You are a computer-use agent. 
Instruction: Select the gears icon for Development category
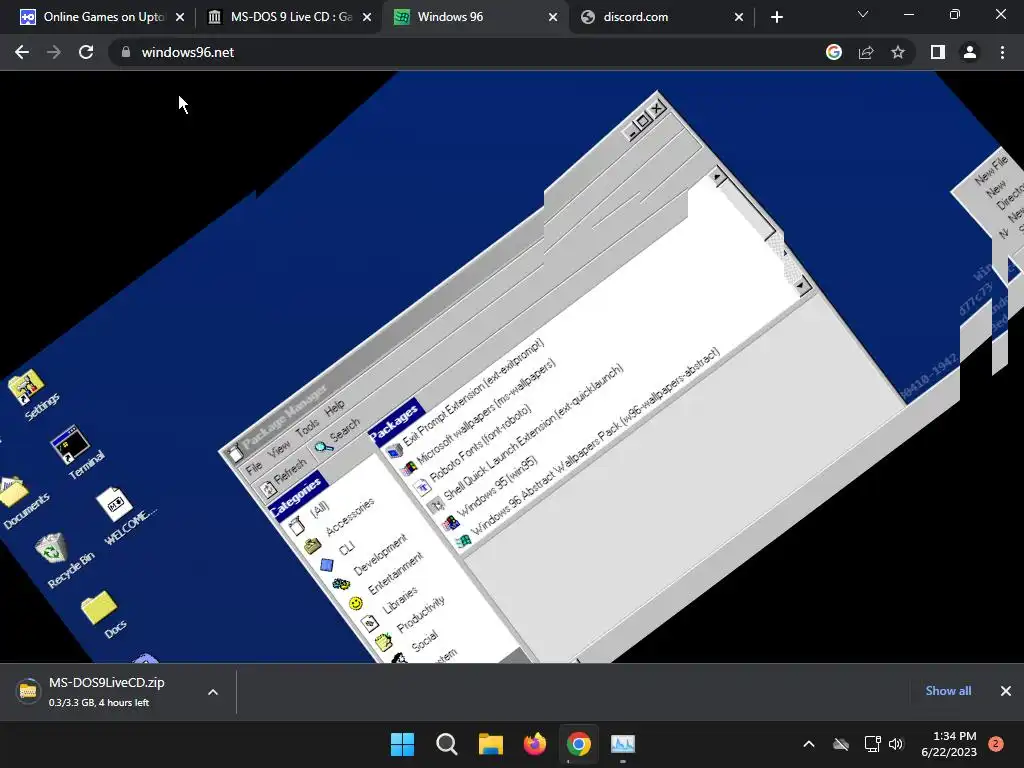[x=341, y=584]
